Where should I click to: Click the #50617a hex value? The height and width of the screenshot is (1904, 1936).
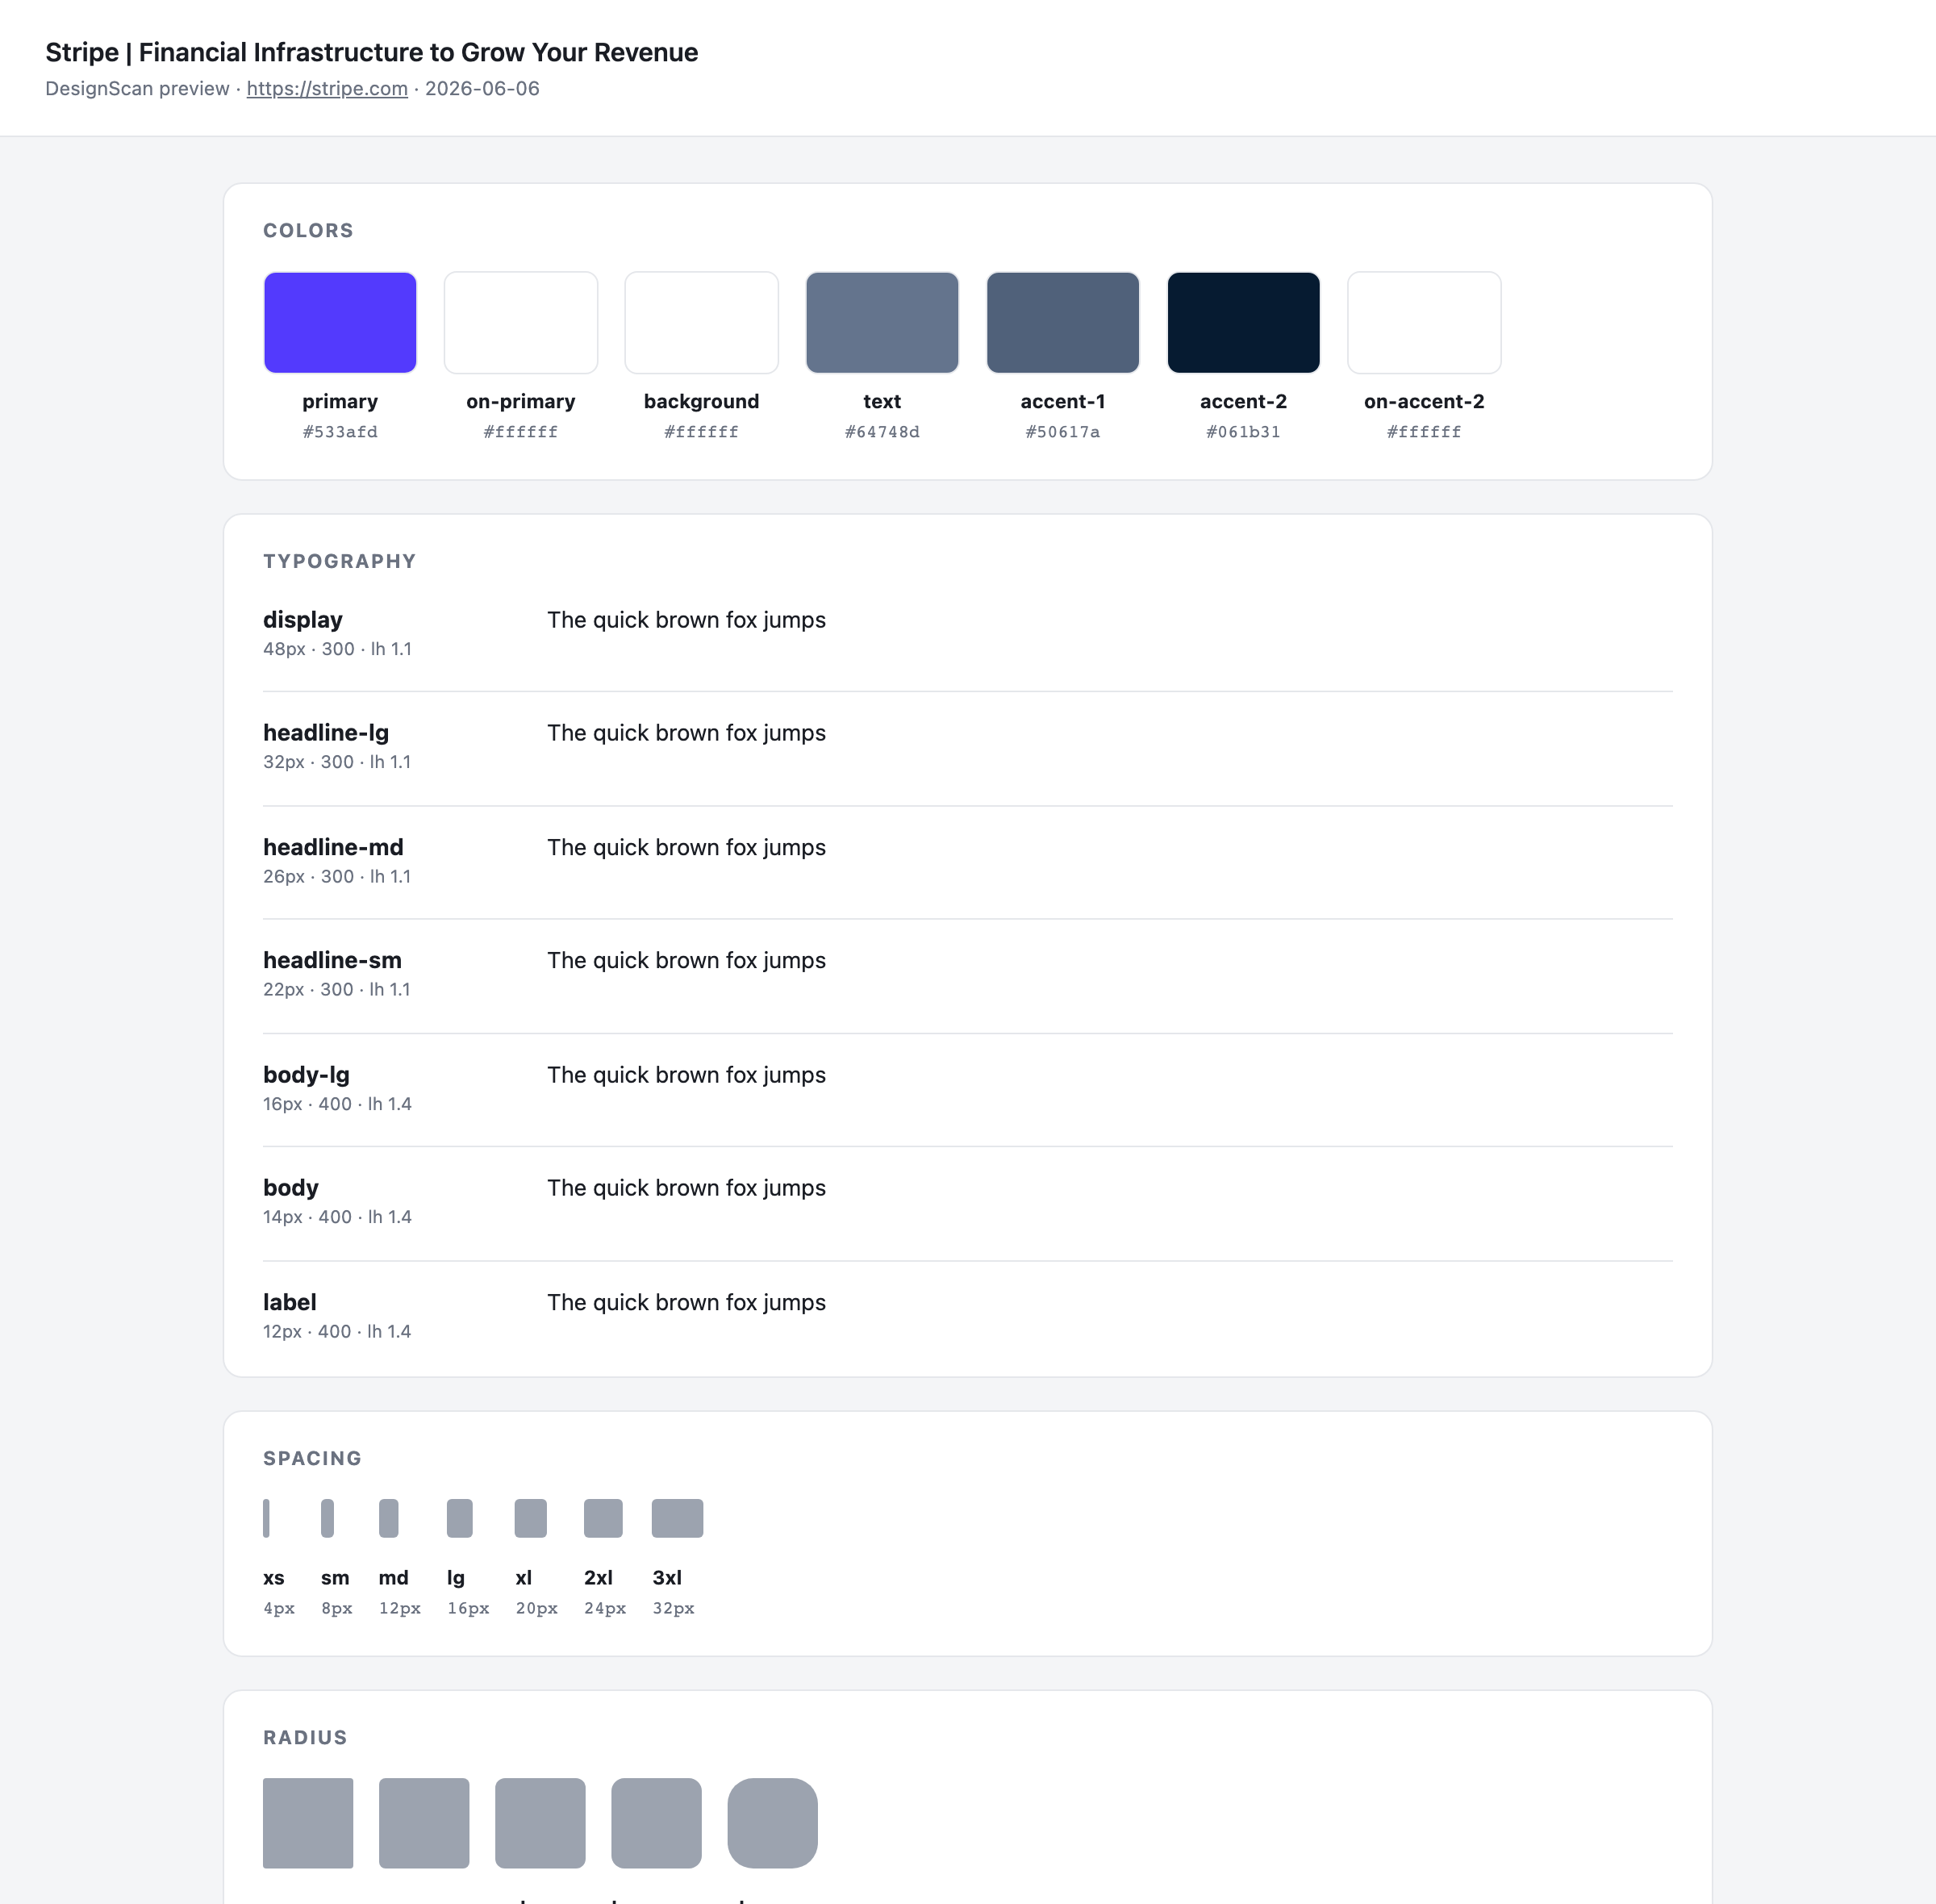pyautogui.click(x=1063, y=432)
